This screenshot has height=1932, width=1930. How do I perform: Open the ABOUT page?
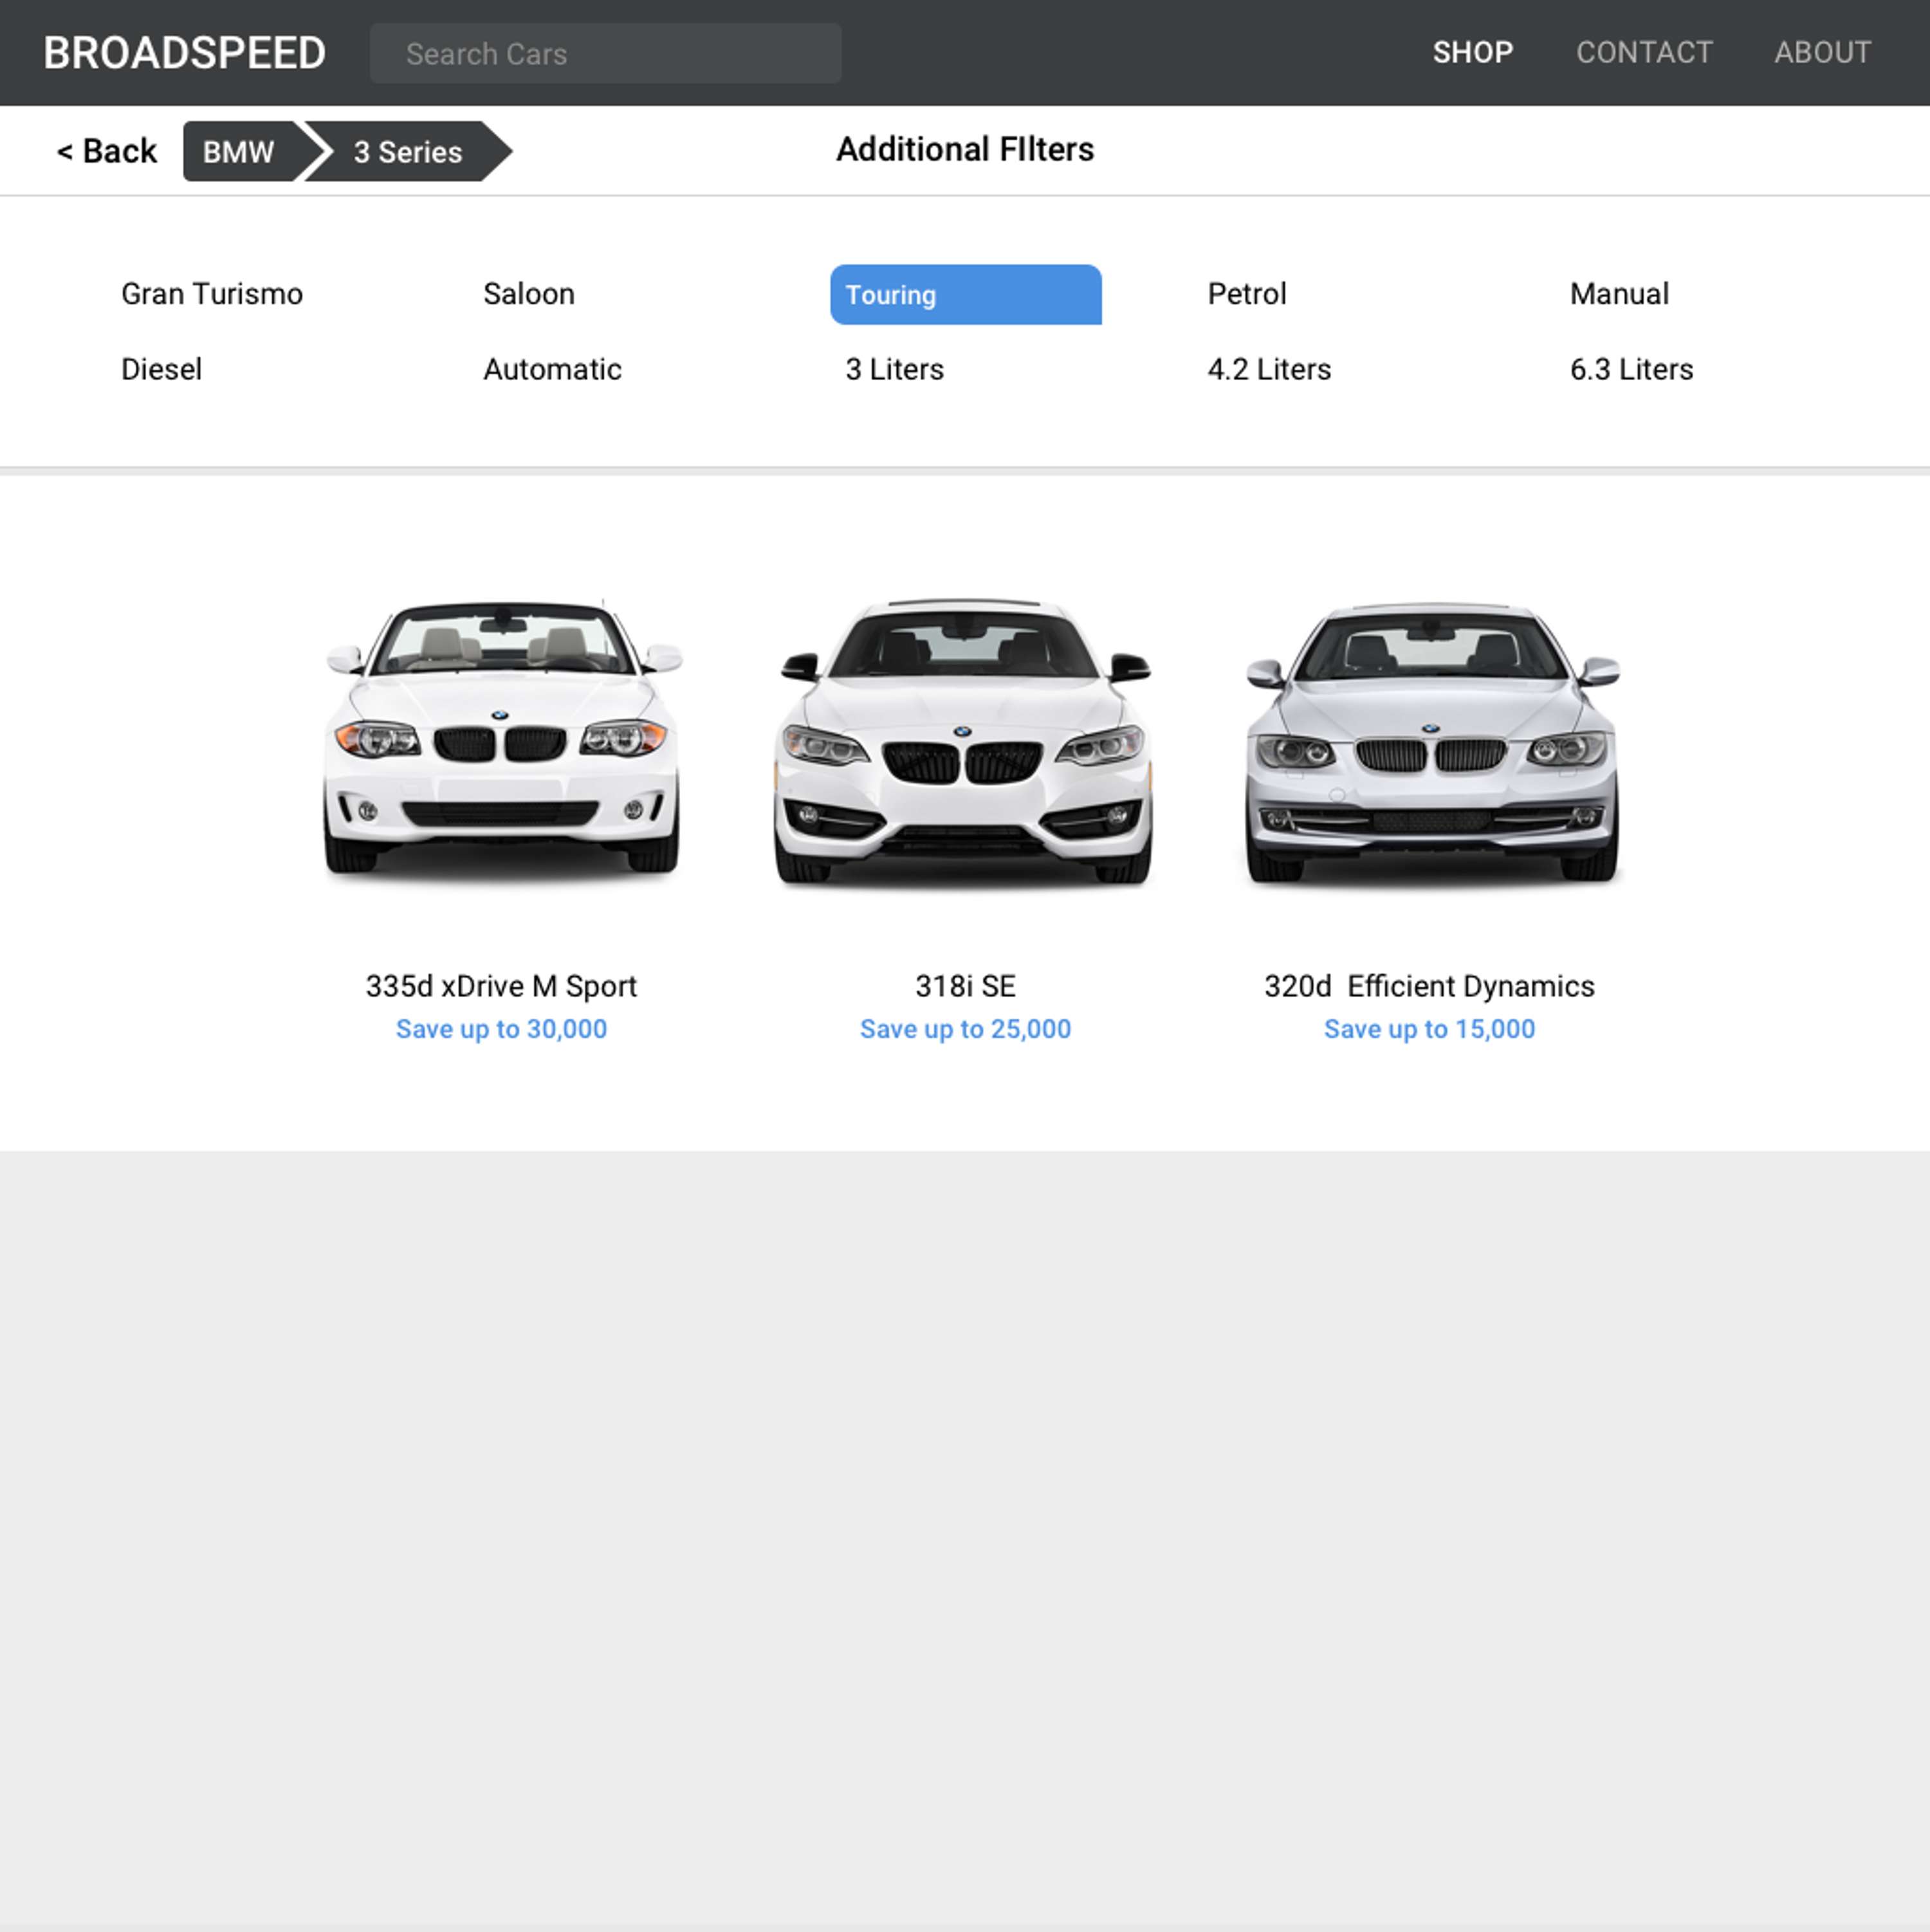pyautogui.click(x=1822, y=52)
